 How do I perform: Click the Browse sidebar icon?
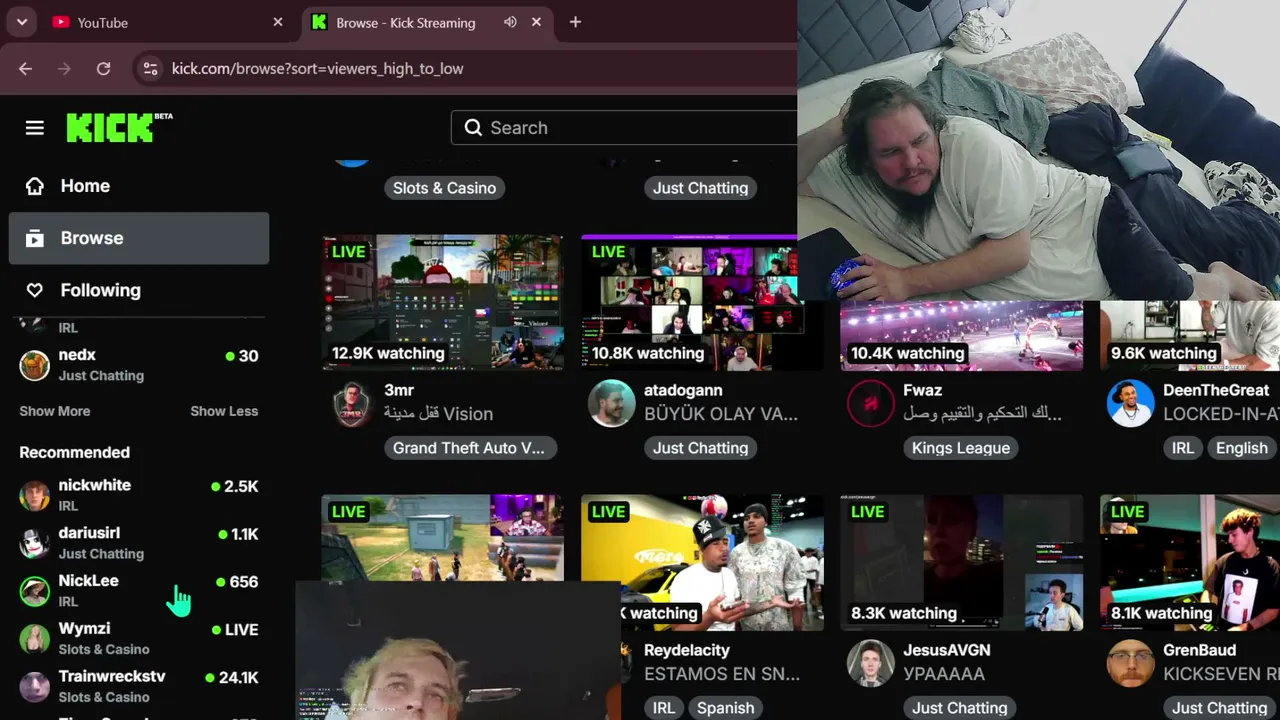(x=35, y=238)
